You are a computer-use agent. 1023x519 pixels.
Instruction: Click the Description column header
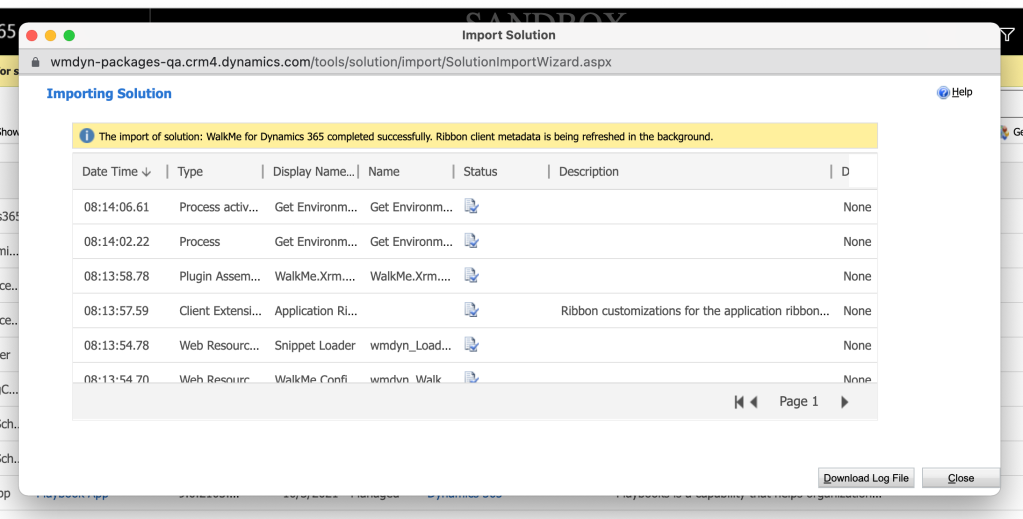pyautogui.click(x=589, y=172)
